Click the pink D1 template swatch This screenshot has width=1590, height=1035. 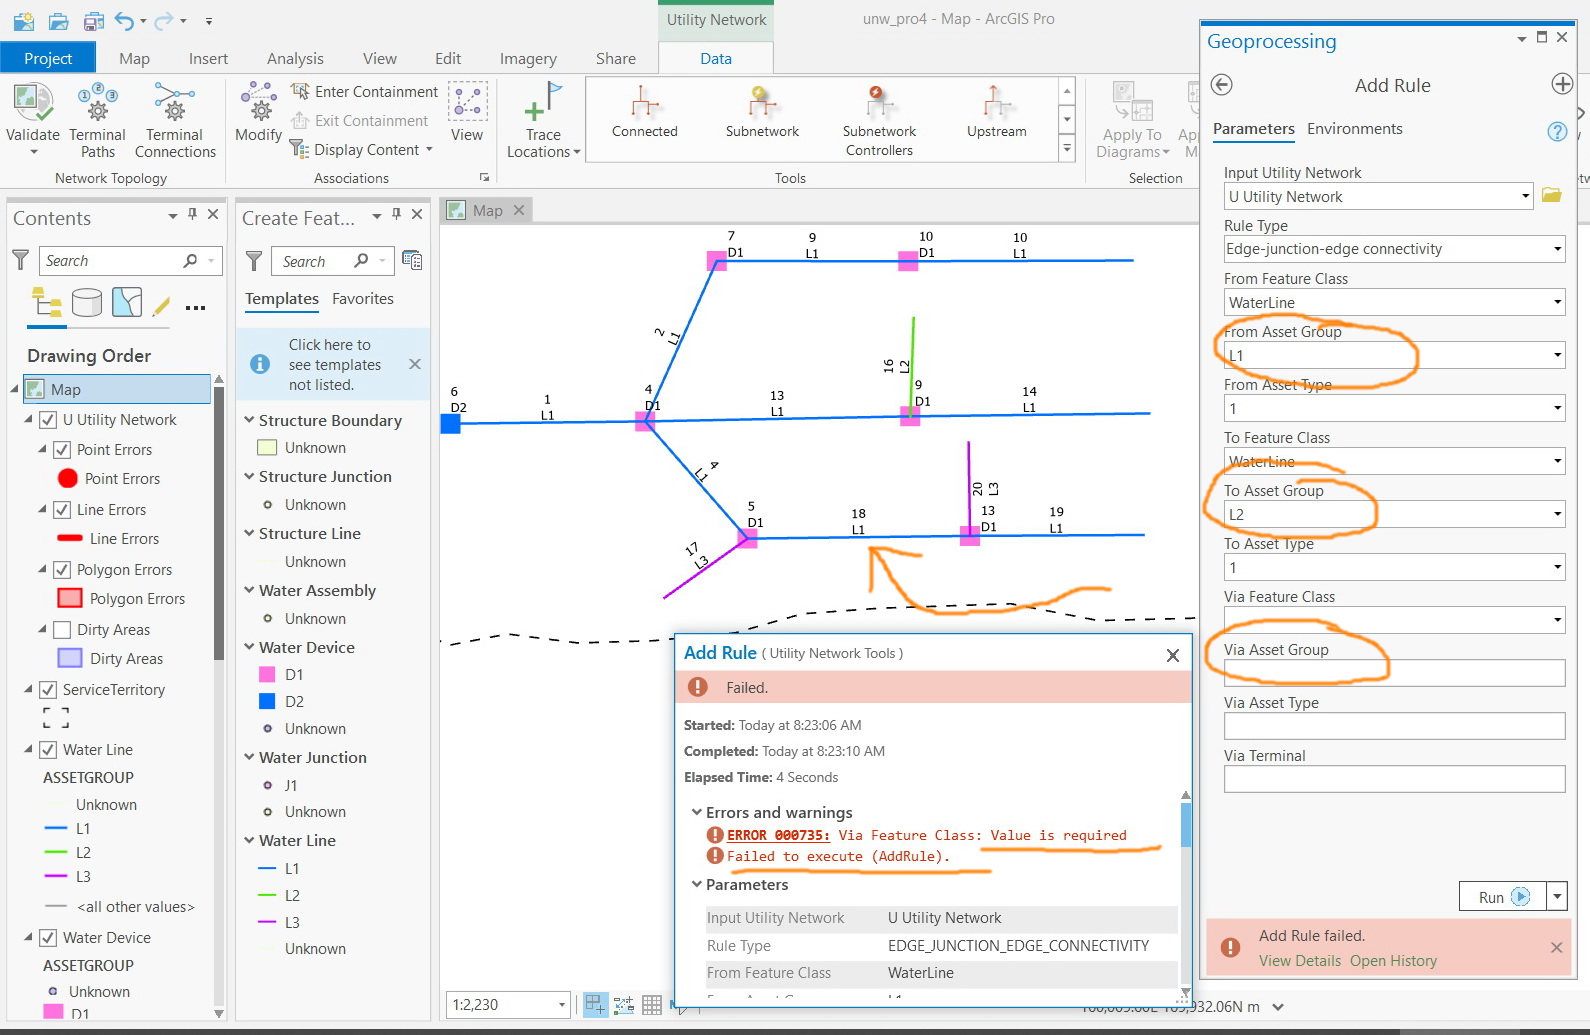(267, 675)
